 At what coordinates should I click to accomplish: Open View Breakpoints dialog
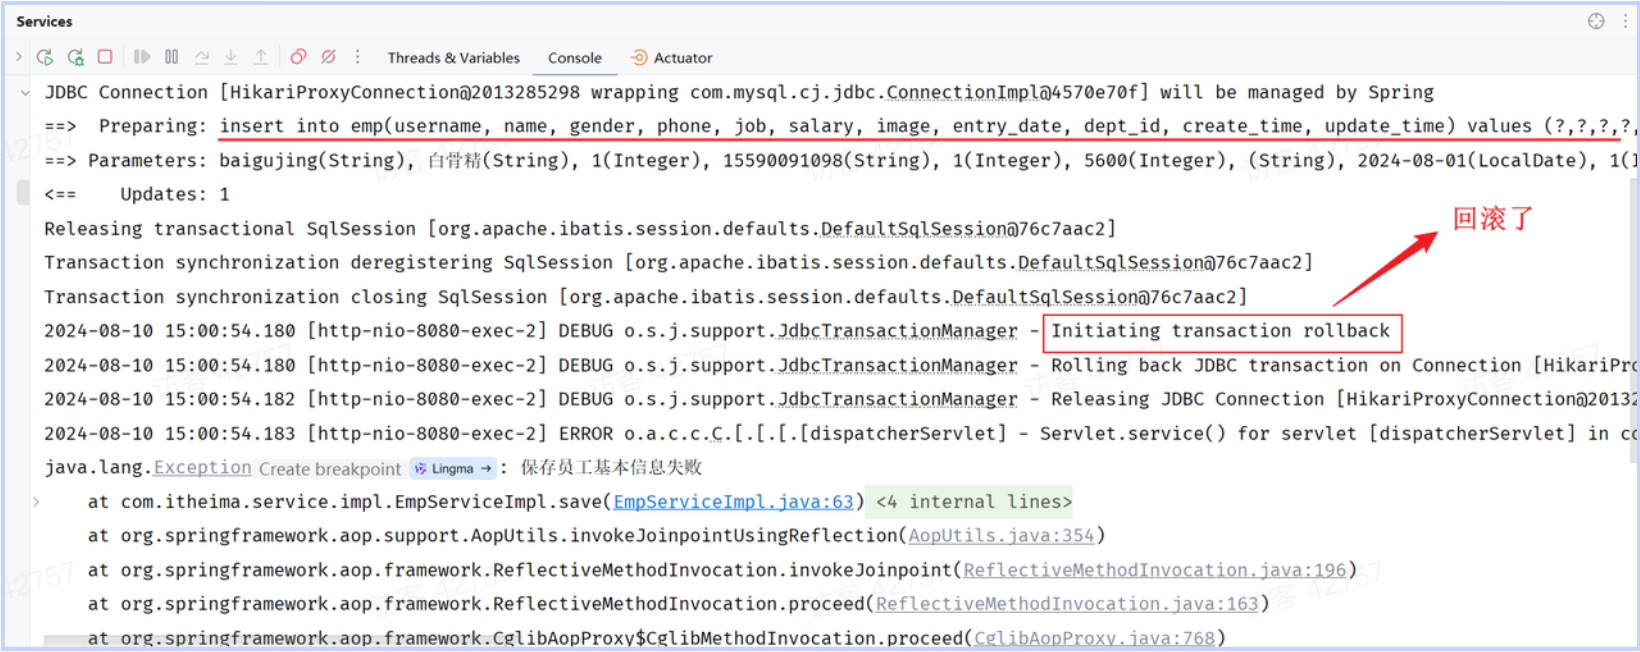pyautogui.click(x=298, y=57)
